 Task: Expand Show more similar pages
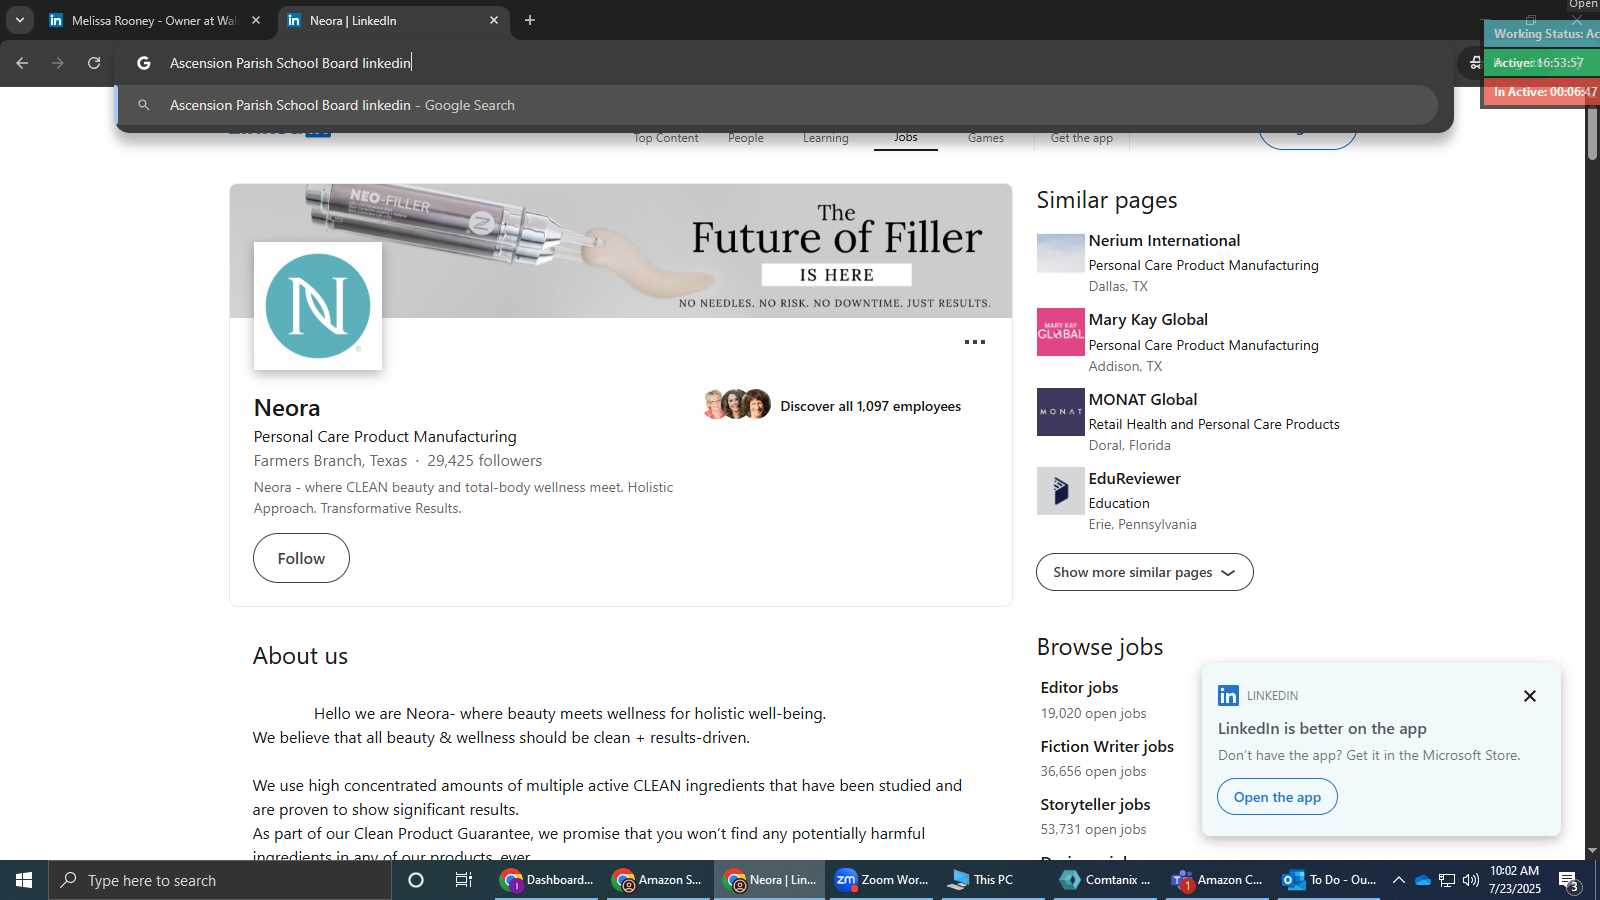(1145, 572)
